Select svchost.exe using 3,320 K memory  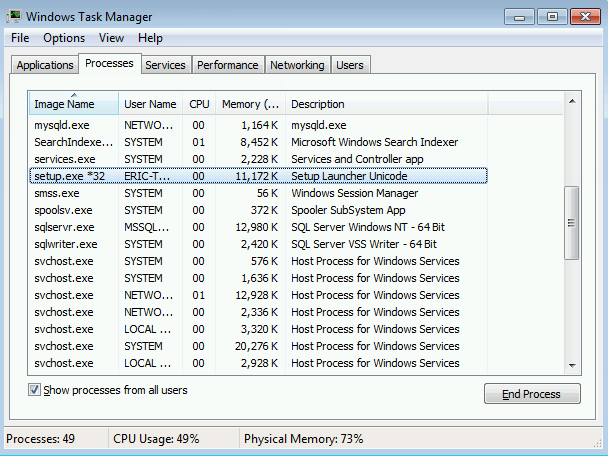258,330
